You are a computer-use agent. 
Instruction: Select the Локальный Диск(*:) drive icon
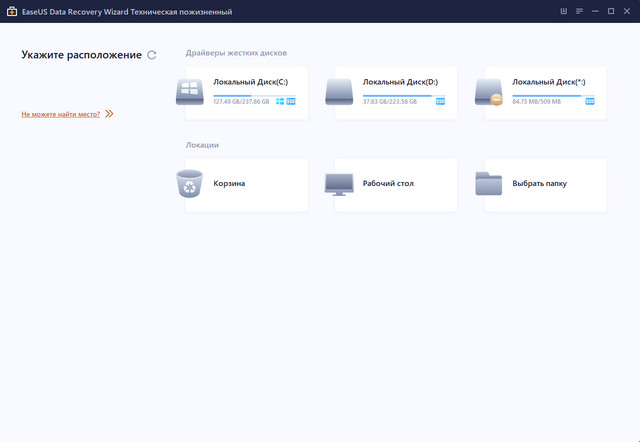(489, 92)
